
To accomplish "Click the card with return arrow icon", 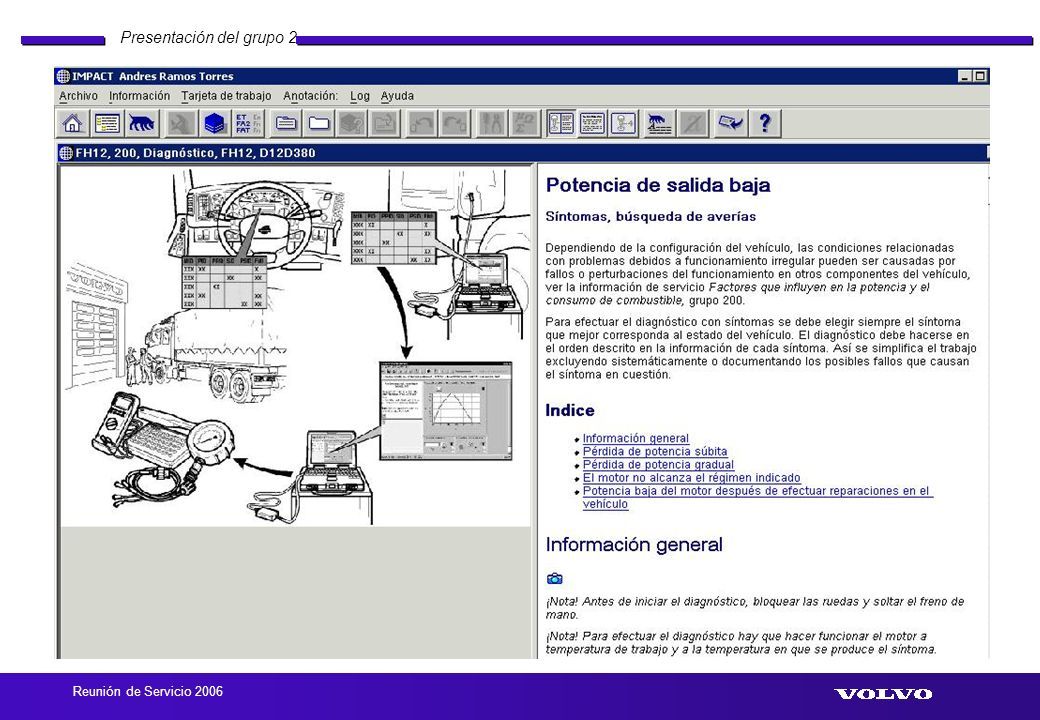I will [x=730, y=123].
